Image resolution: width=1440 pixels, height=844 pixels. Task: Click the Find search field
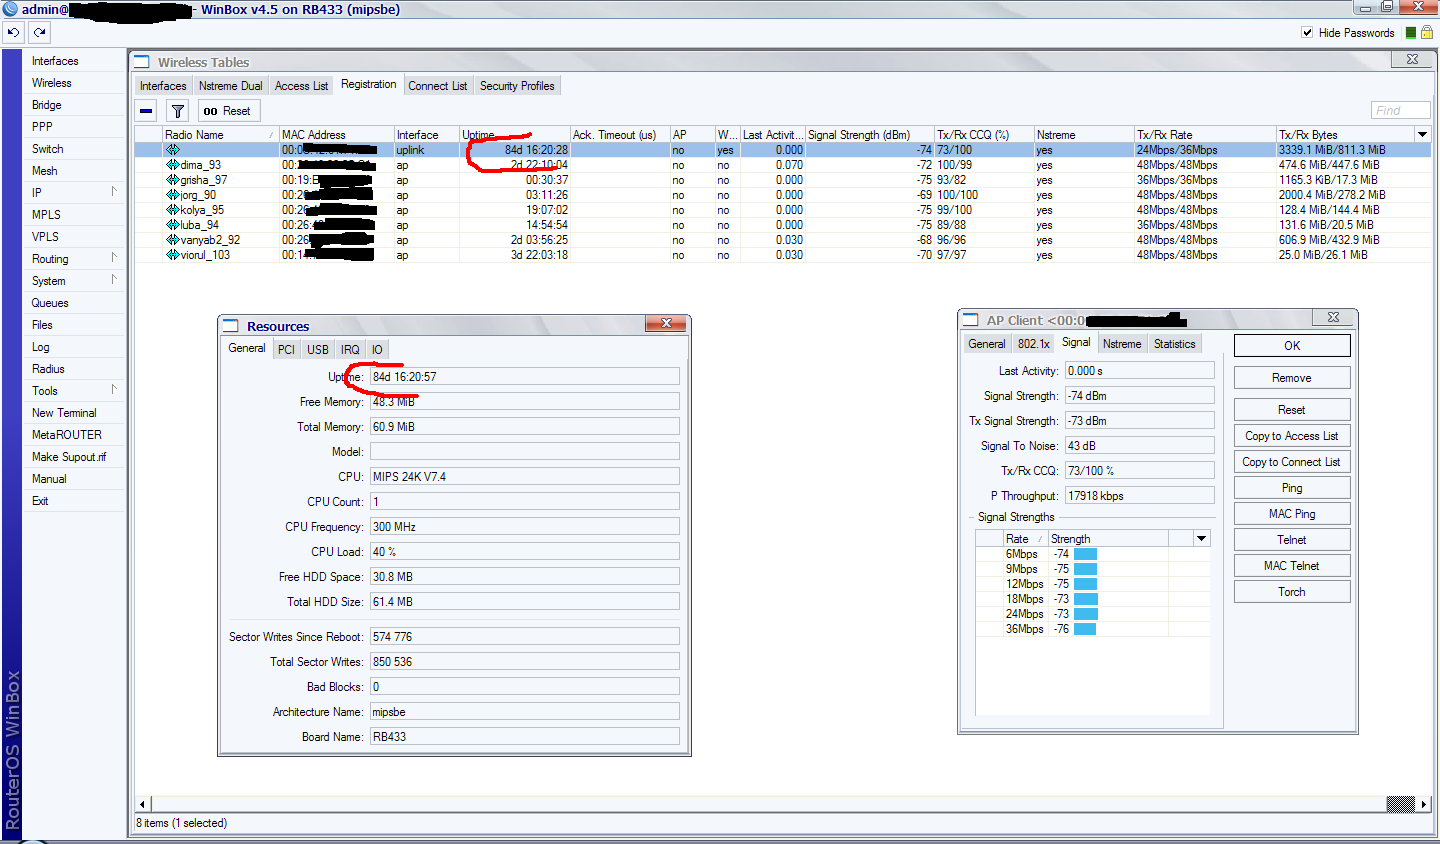(x=1400, y=111)
